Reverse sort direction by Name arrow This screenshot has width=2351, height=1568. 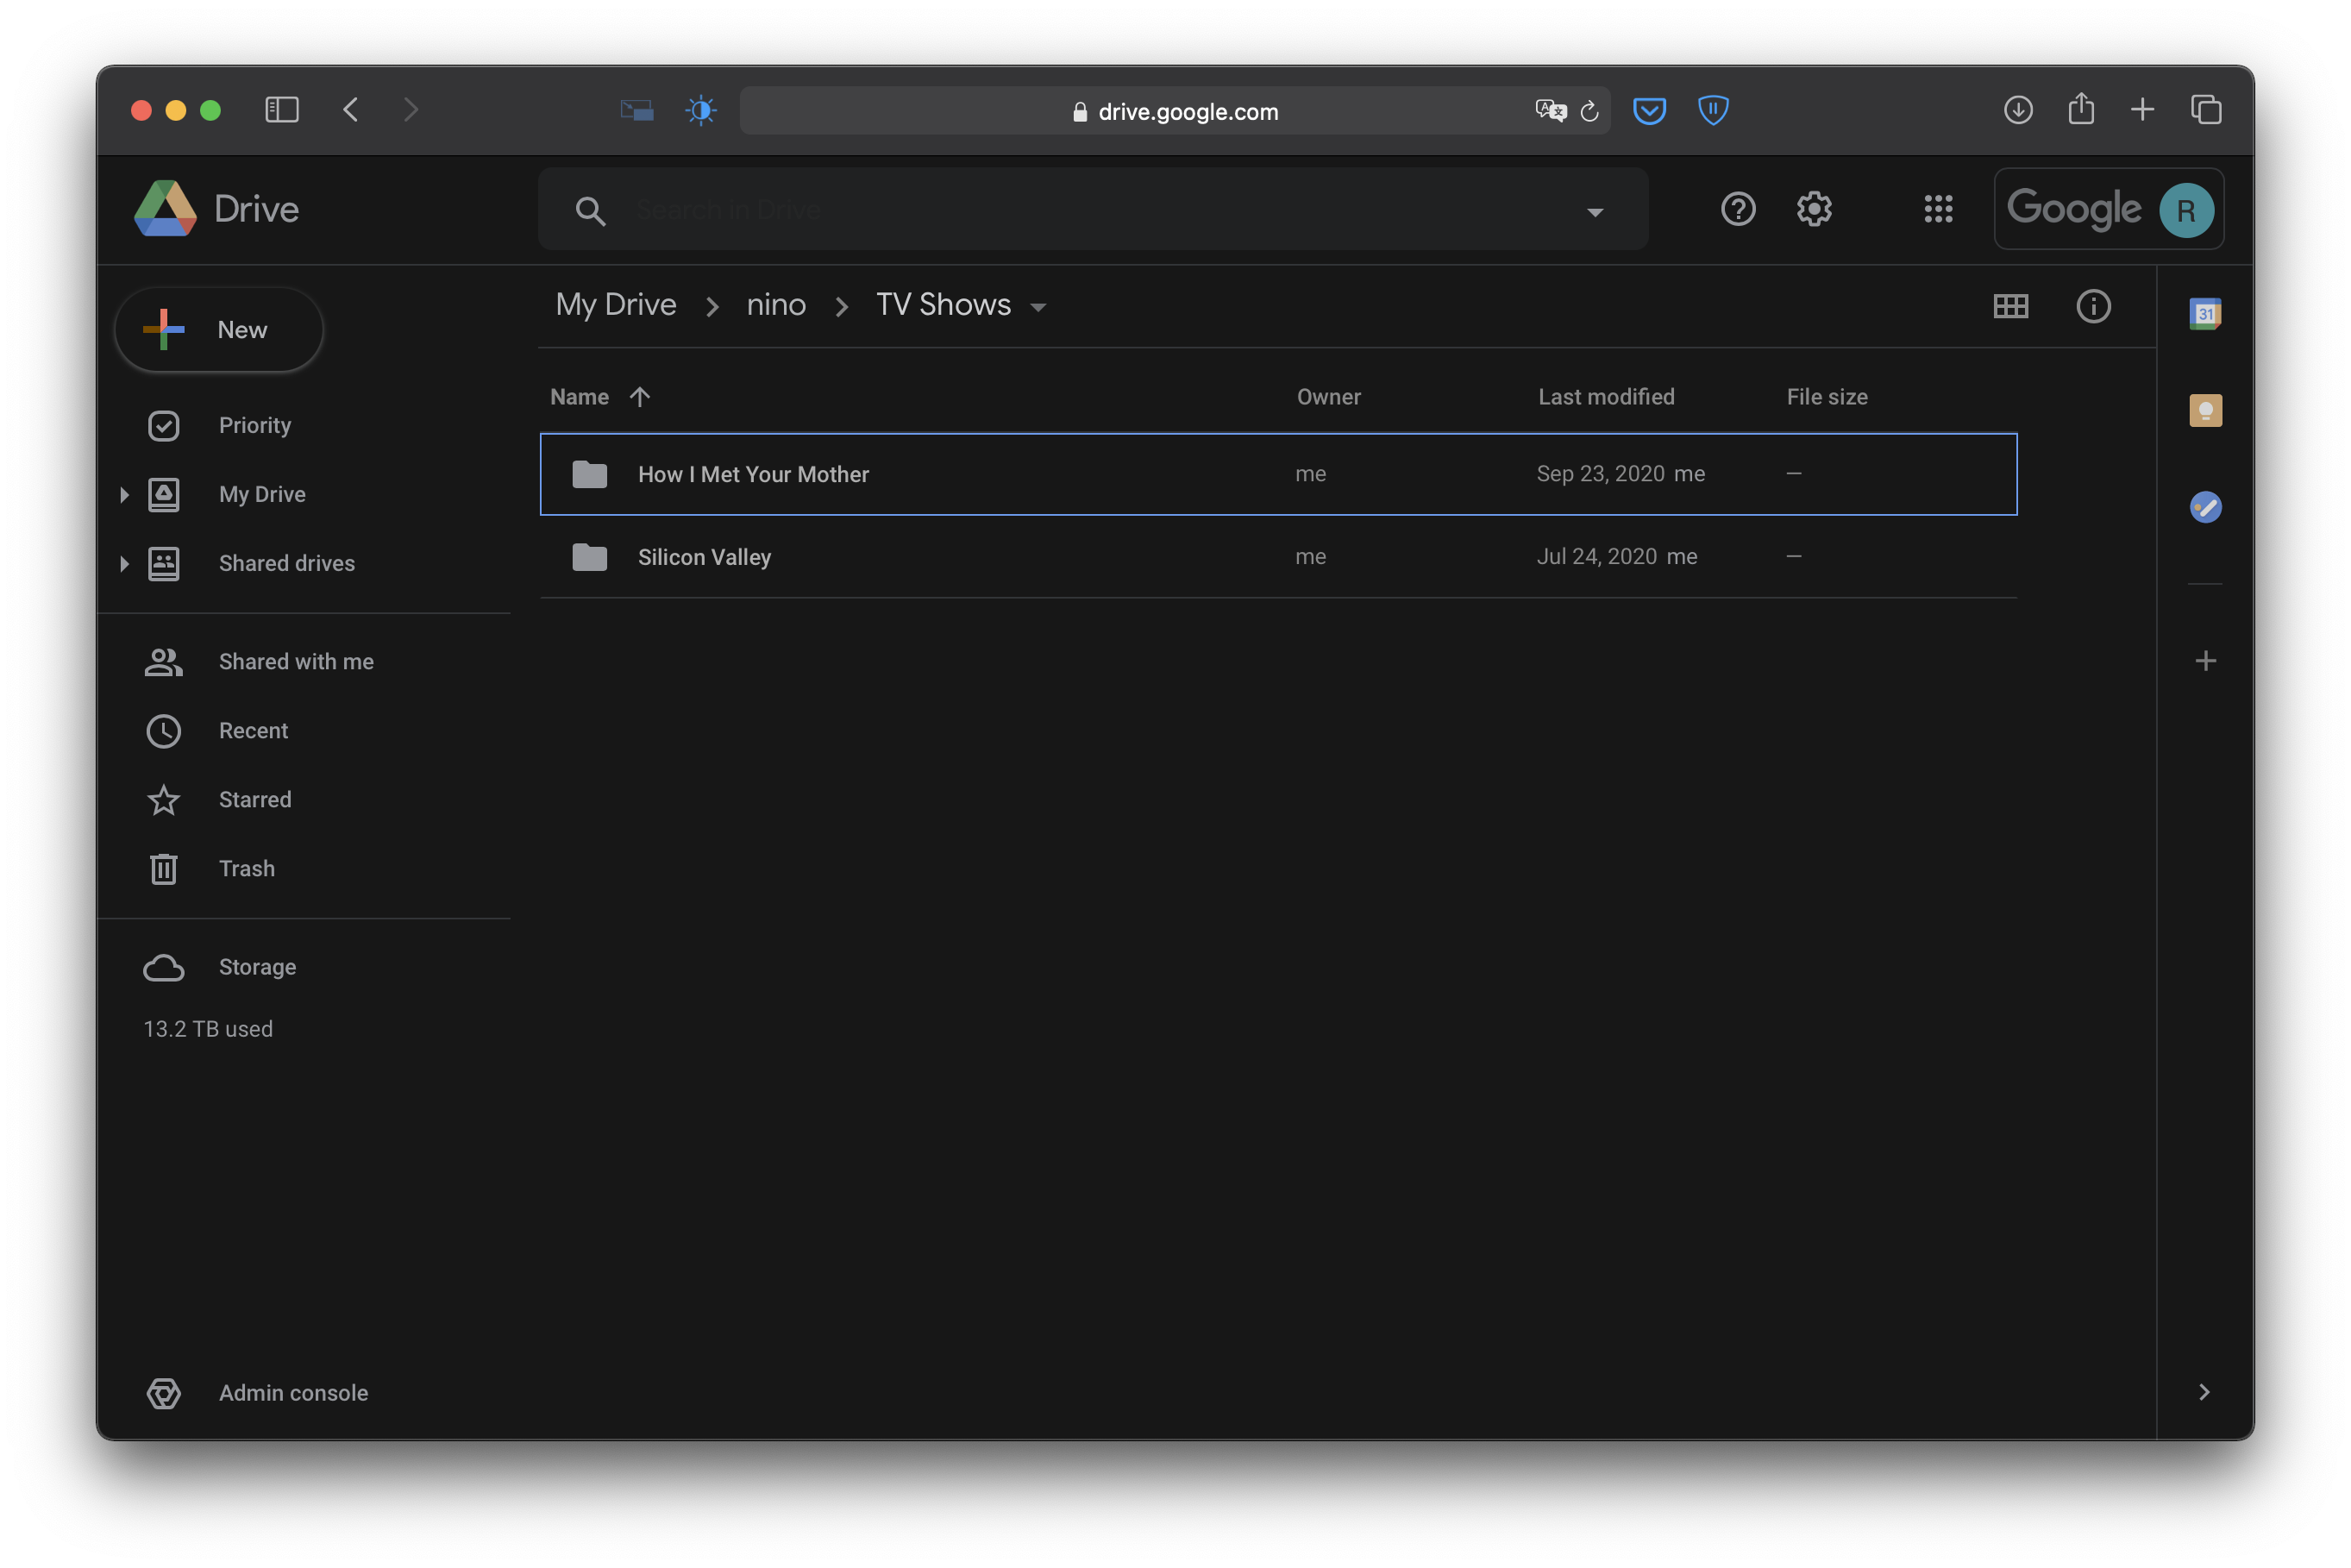pos(640,397)
